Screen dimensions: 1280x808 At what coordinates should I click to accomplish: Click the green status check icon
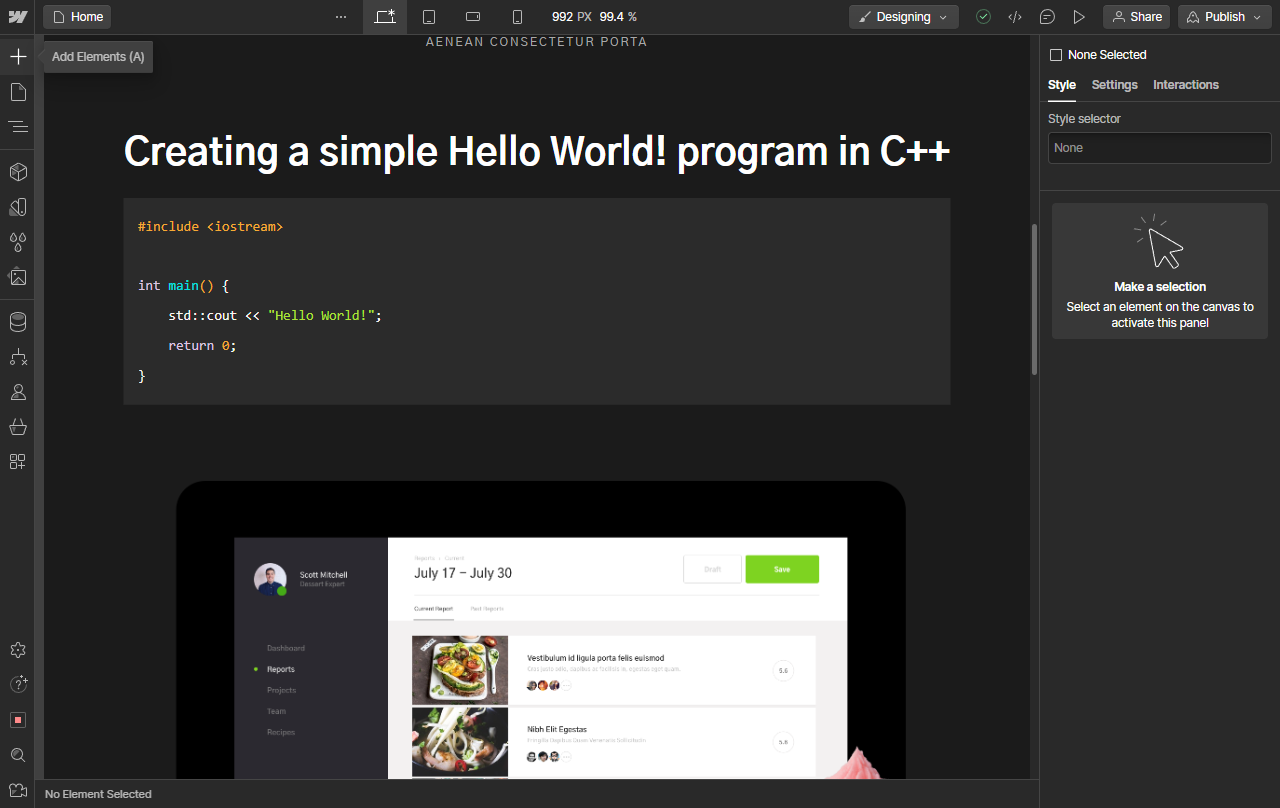(x=984, y=17)
